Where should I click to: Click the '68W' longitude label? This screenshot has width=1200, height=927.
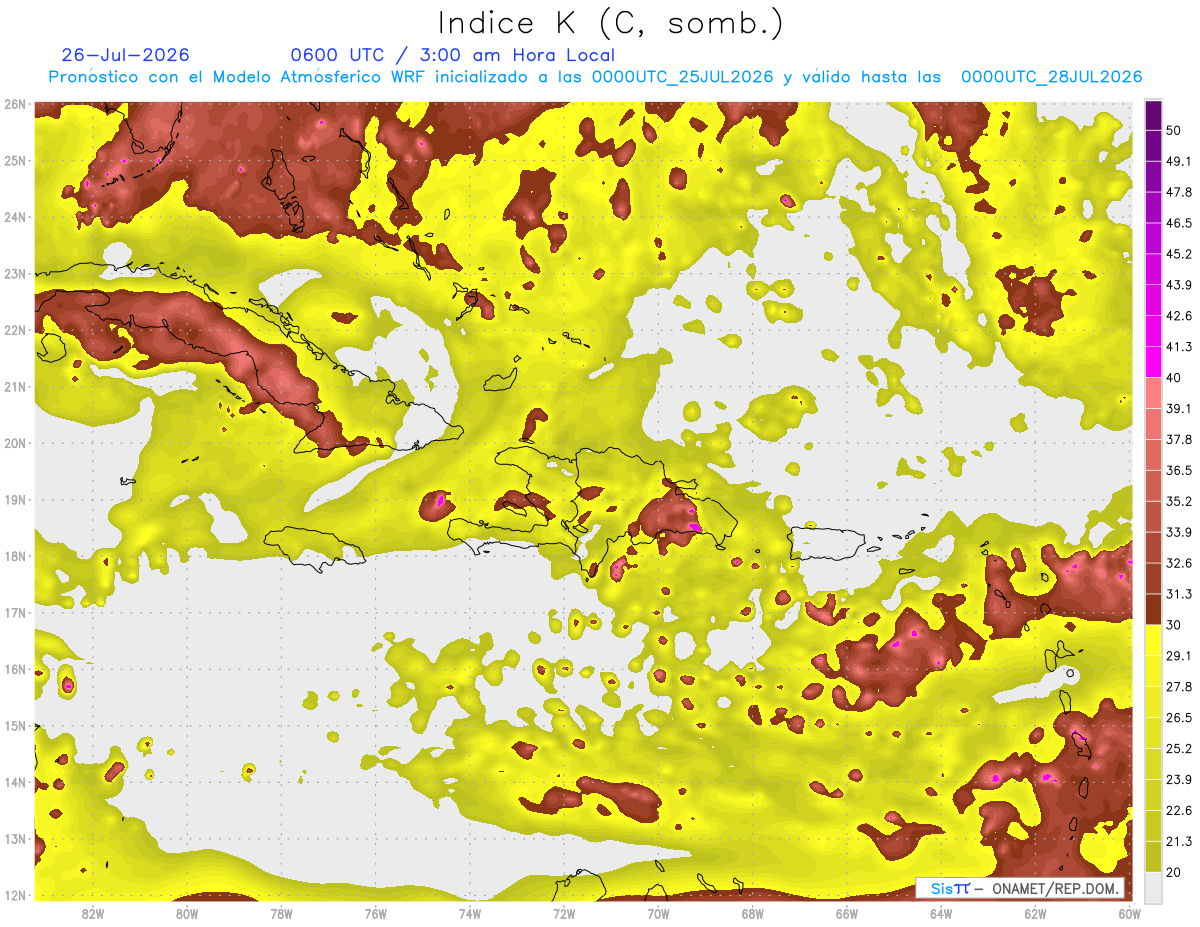click(x=752, y=913)
